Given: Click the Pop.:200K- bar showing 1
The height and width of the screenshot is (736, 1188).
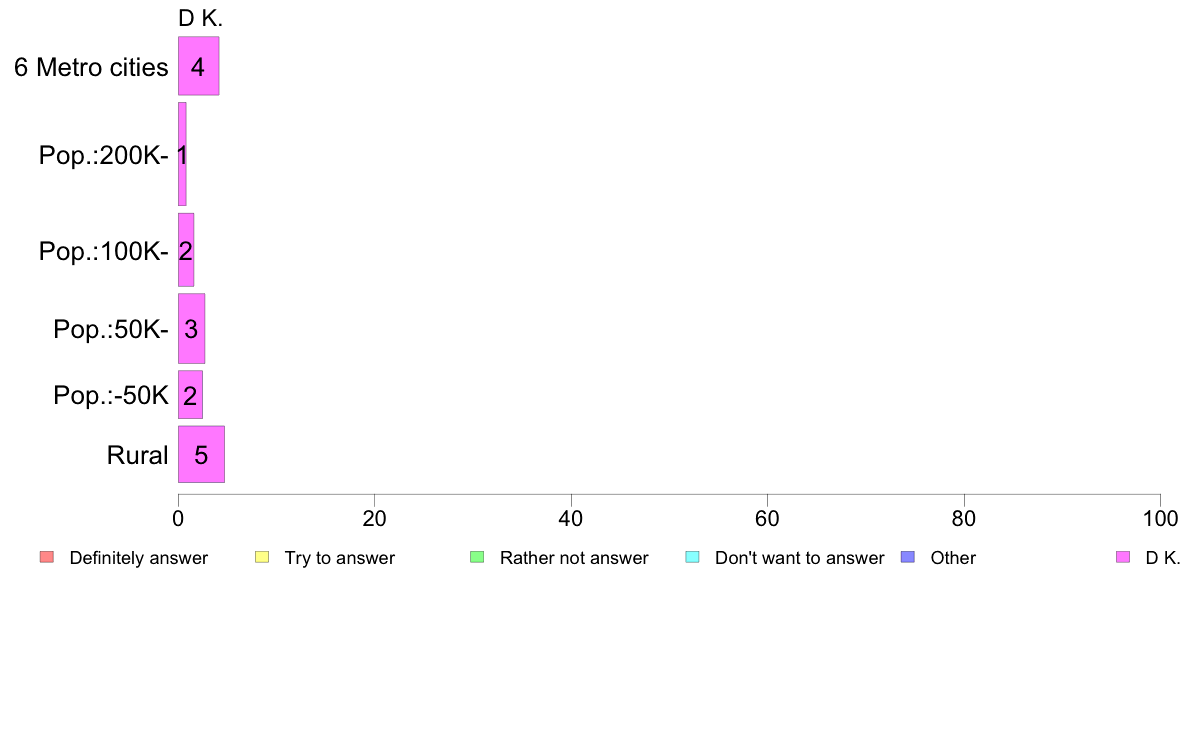Looking at the screenshot, I should [x=182, y=155].
